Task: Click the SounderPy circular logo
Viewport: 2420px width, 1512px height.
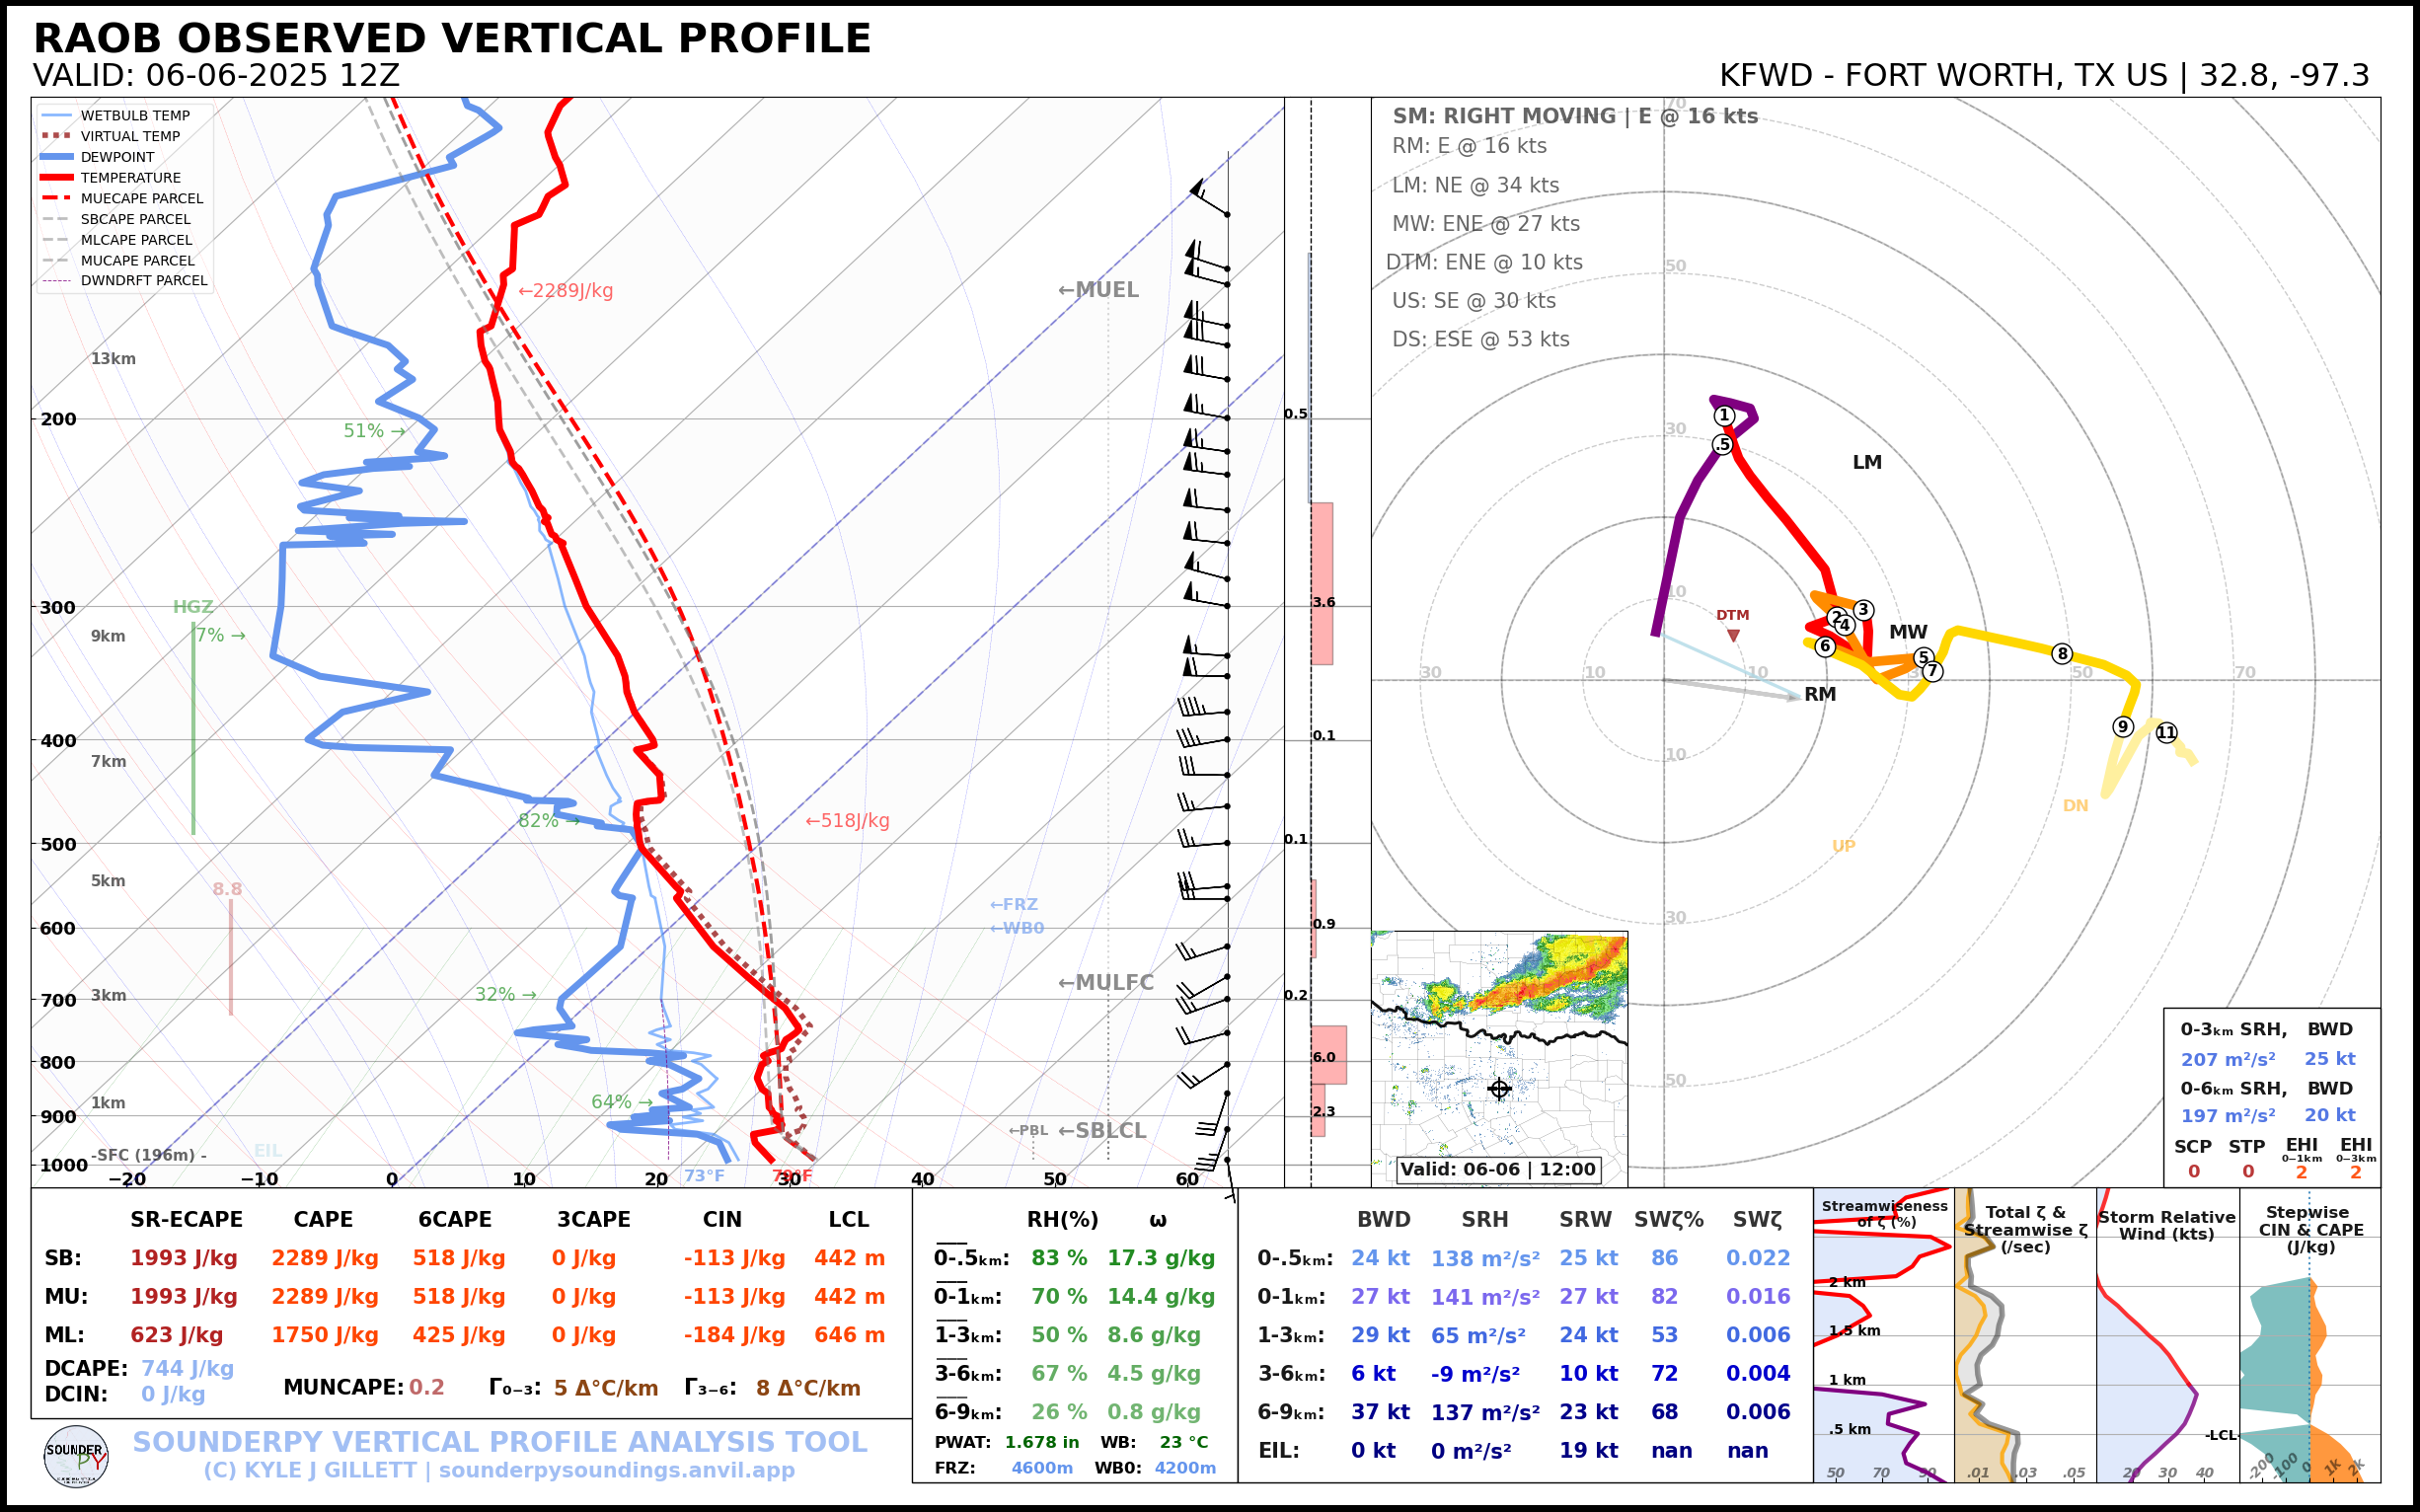Action: pyautogui.click(x=76, y=1457)
